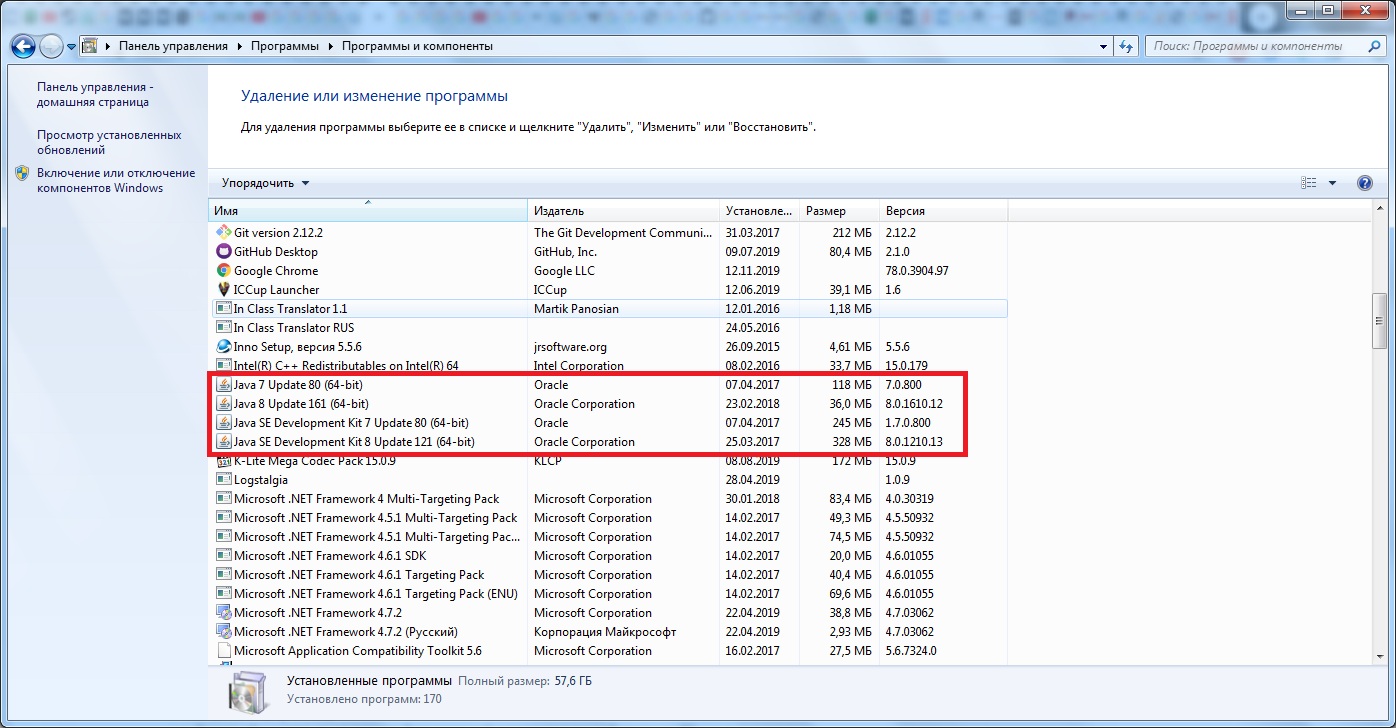Click Панель управления breadcrumb in address bar
This screenshot has height=728, width=1396.
(173, 46)
